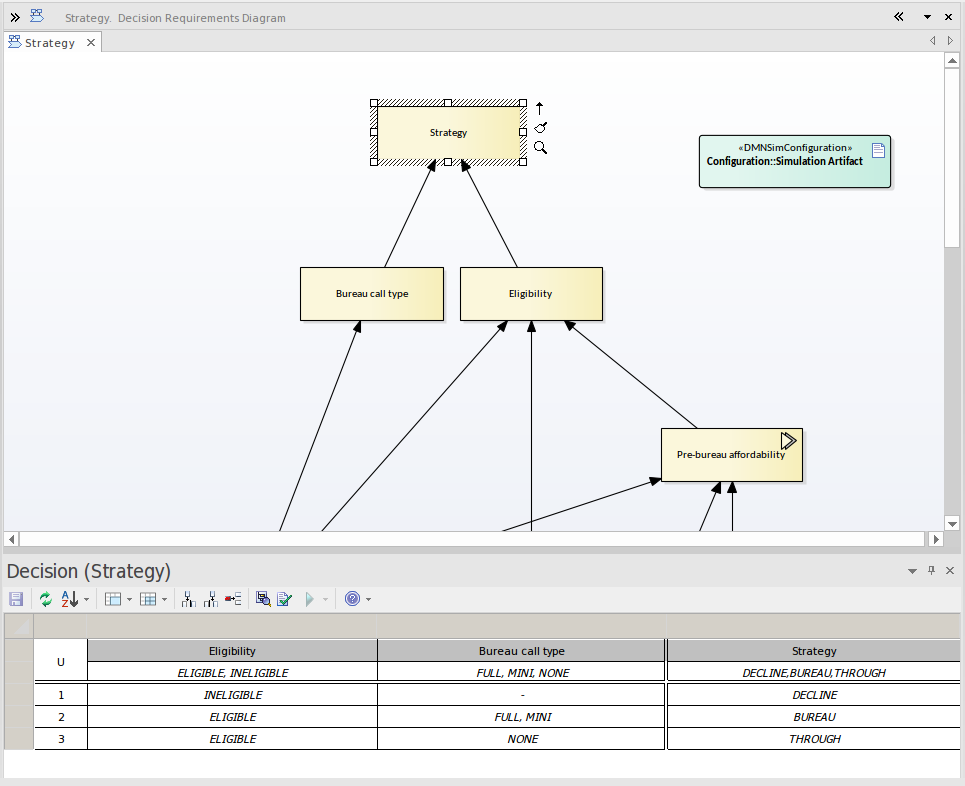Viewport: 965px width, 786px height.
Task: Click the vertical scrollbar up arrow
Action: tap(952, 60)
